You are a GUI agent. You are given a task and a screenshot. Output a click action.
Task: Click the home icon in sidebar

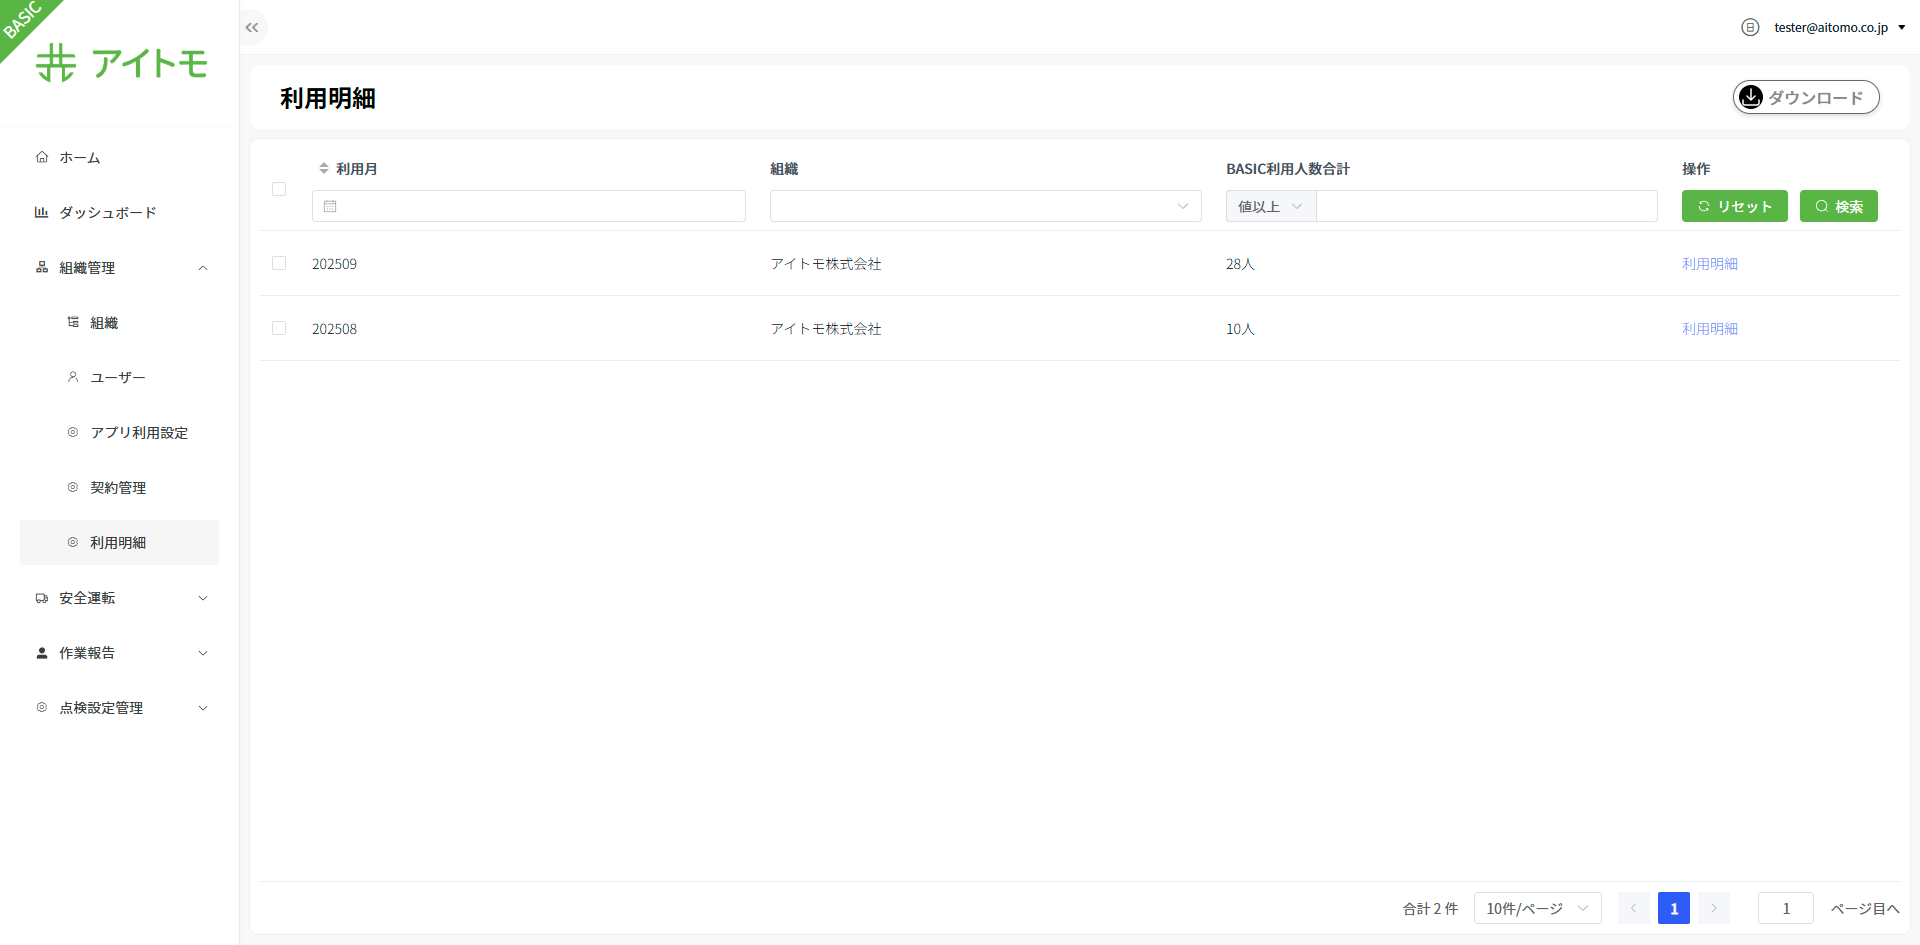(42, 157)
